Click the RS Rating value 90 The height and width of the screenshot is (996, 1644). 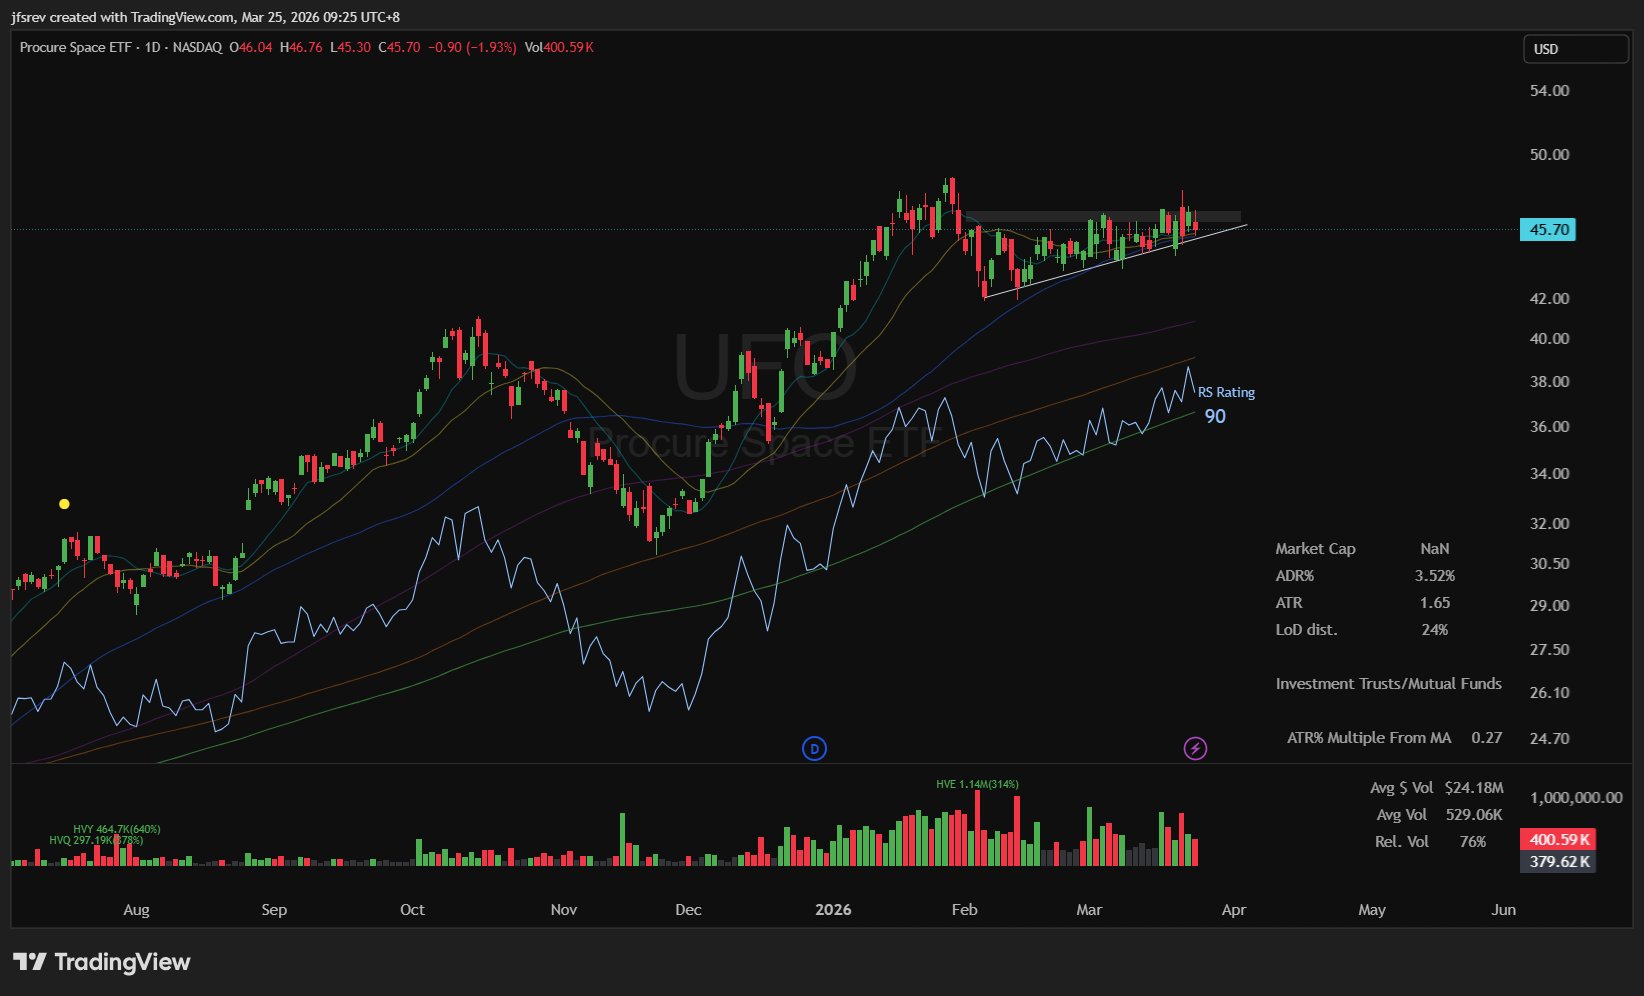click(x=1215, y=416)
